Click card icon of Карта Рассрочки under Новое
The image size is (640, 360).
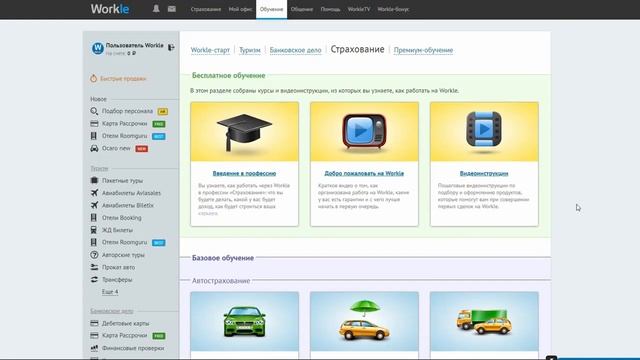[x=94, y=123]
